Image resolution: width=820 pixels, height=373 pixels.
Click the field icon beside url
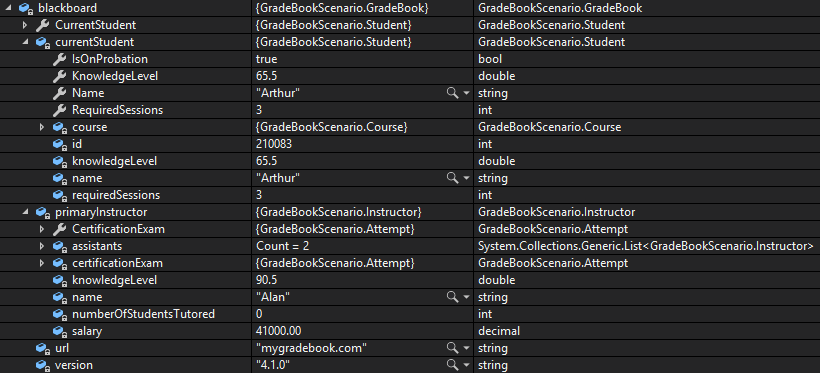(42, 348)
